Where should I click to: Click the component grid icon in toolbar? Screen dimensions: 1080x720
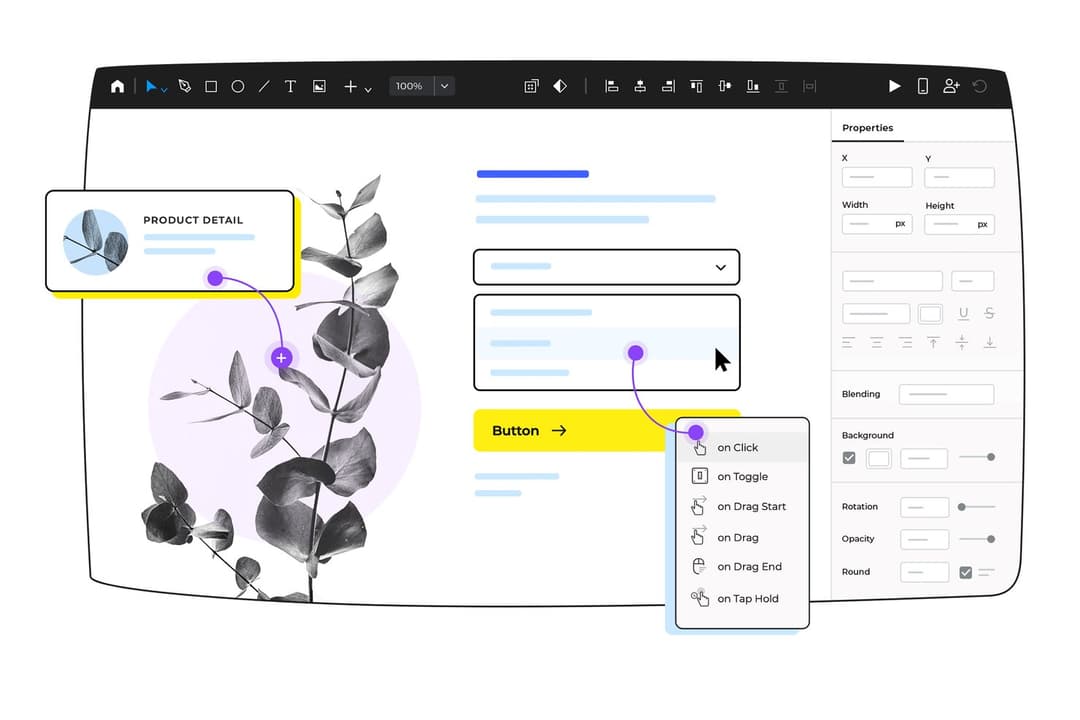pos(531,86)
